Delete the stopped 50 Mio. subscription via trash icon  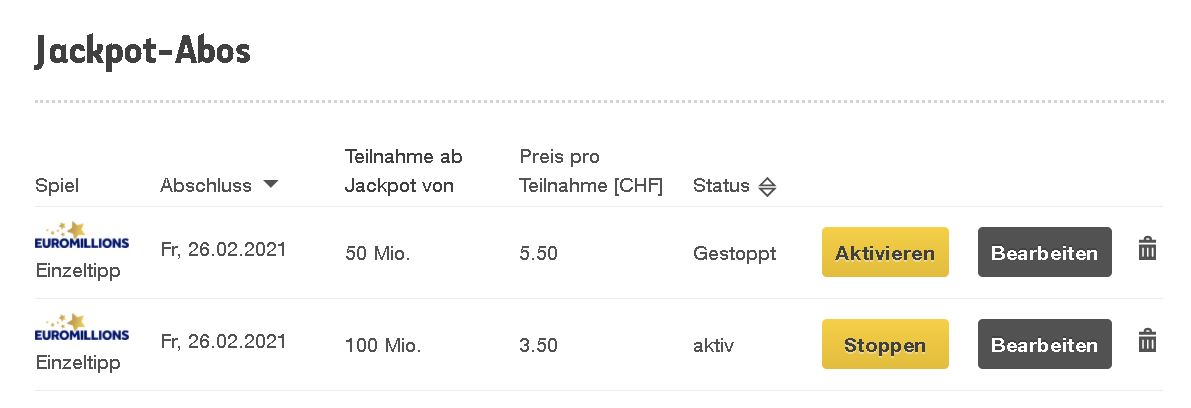coord(1147,250)
